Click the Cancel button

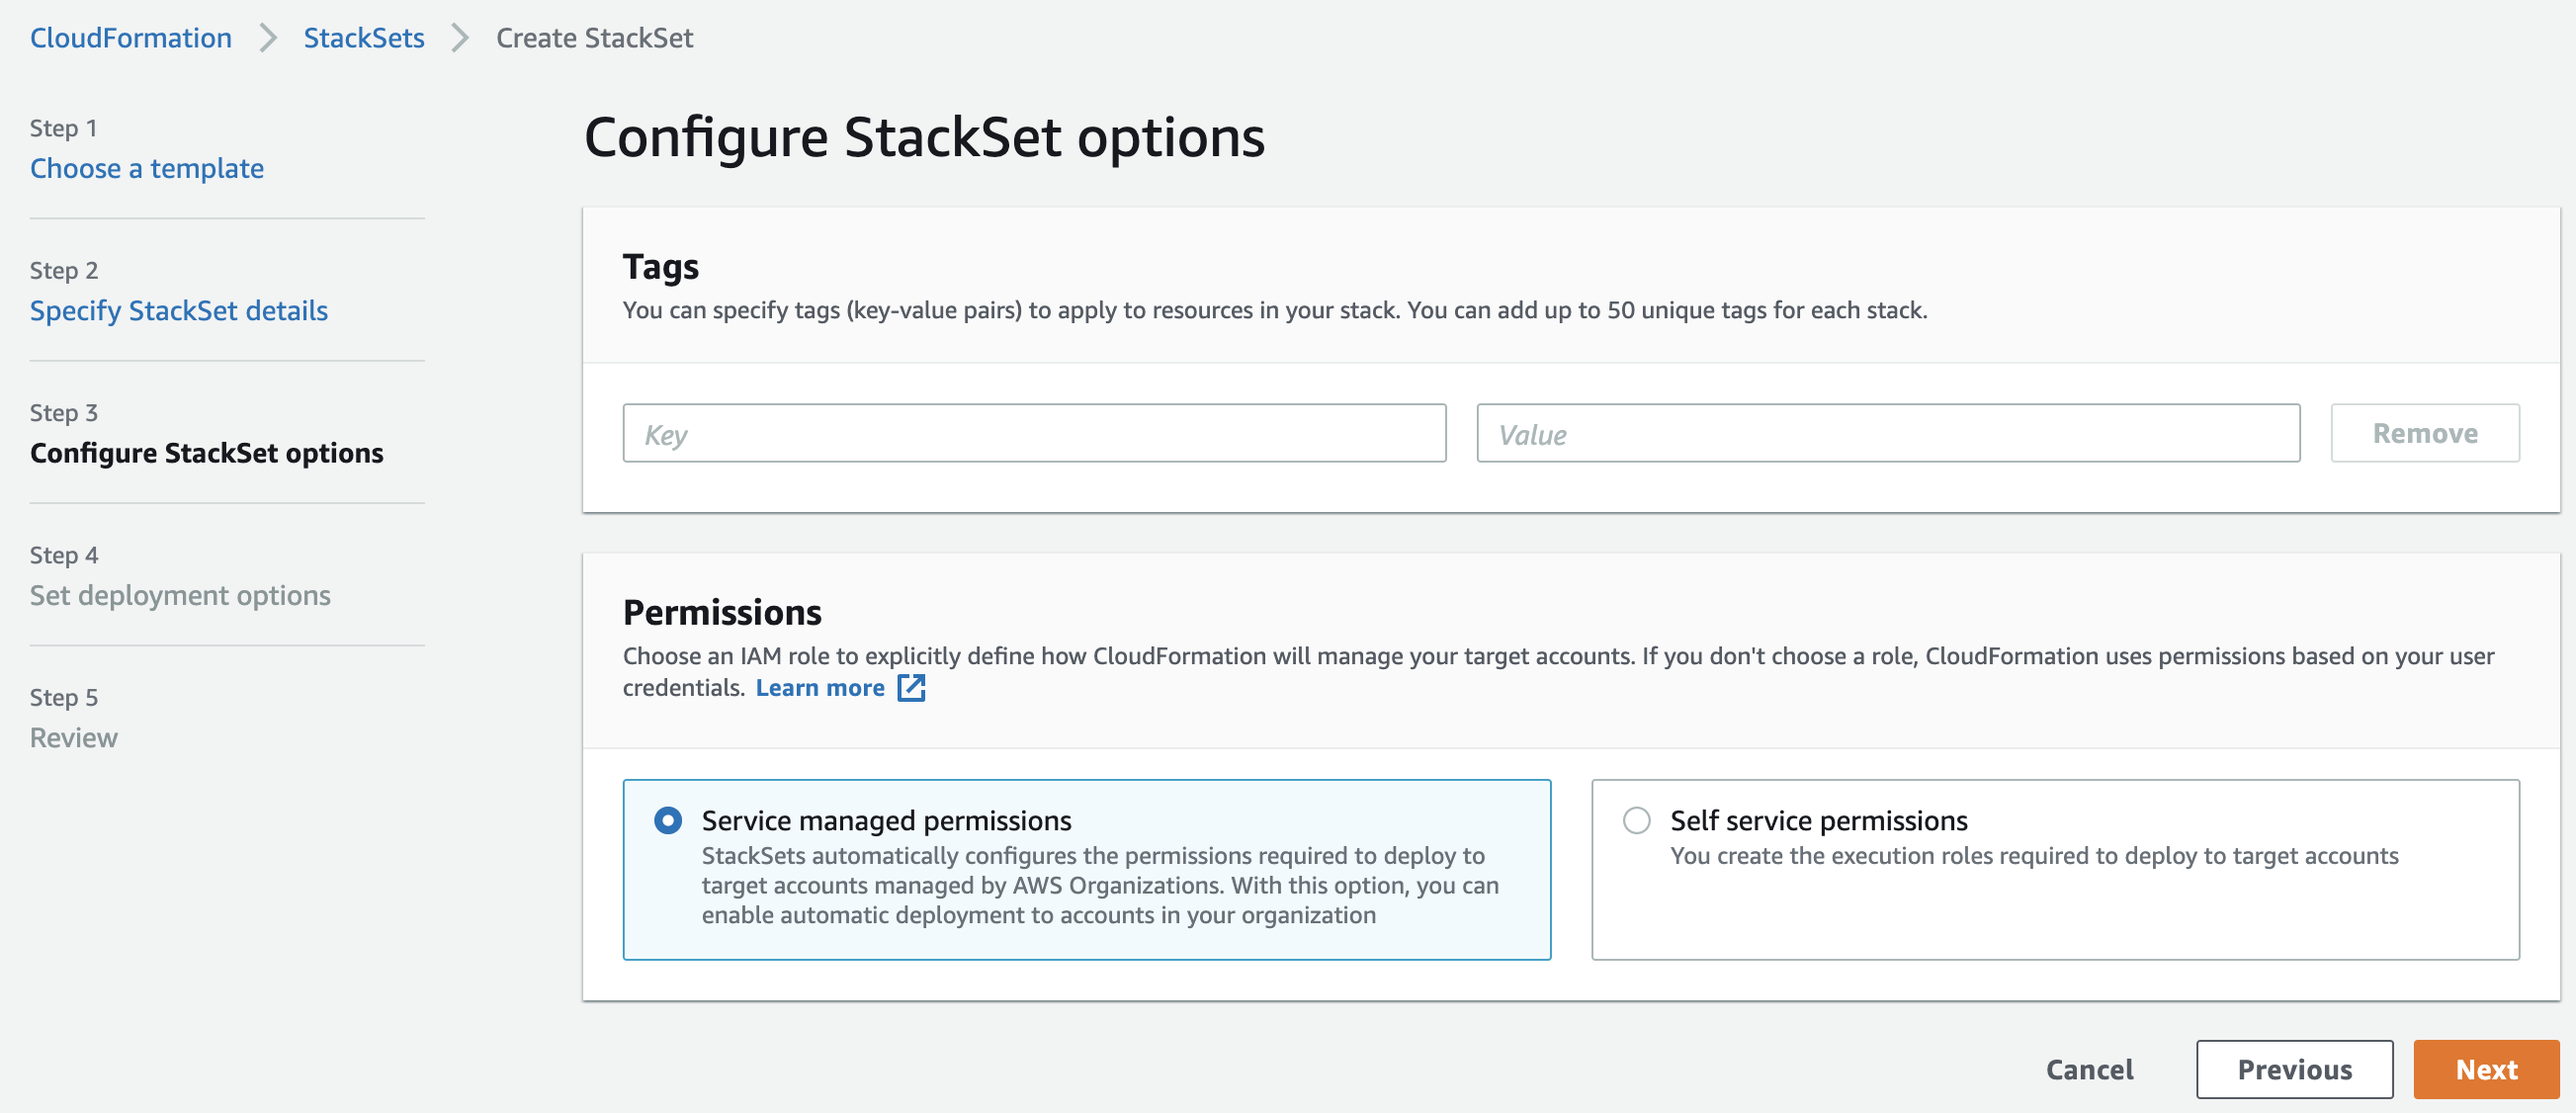[2089, 1070]
